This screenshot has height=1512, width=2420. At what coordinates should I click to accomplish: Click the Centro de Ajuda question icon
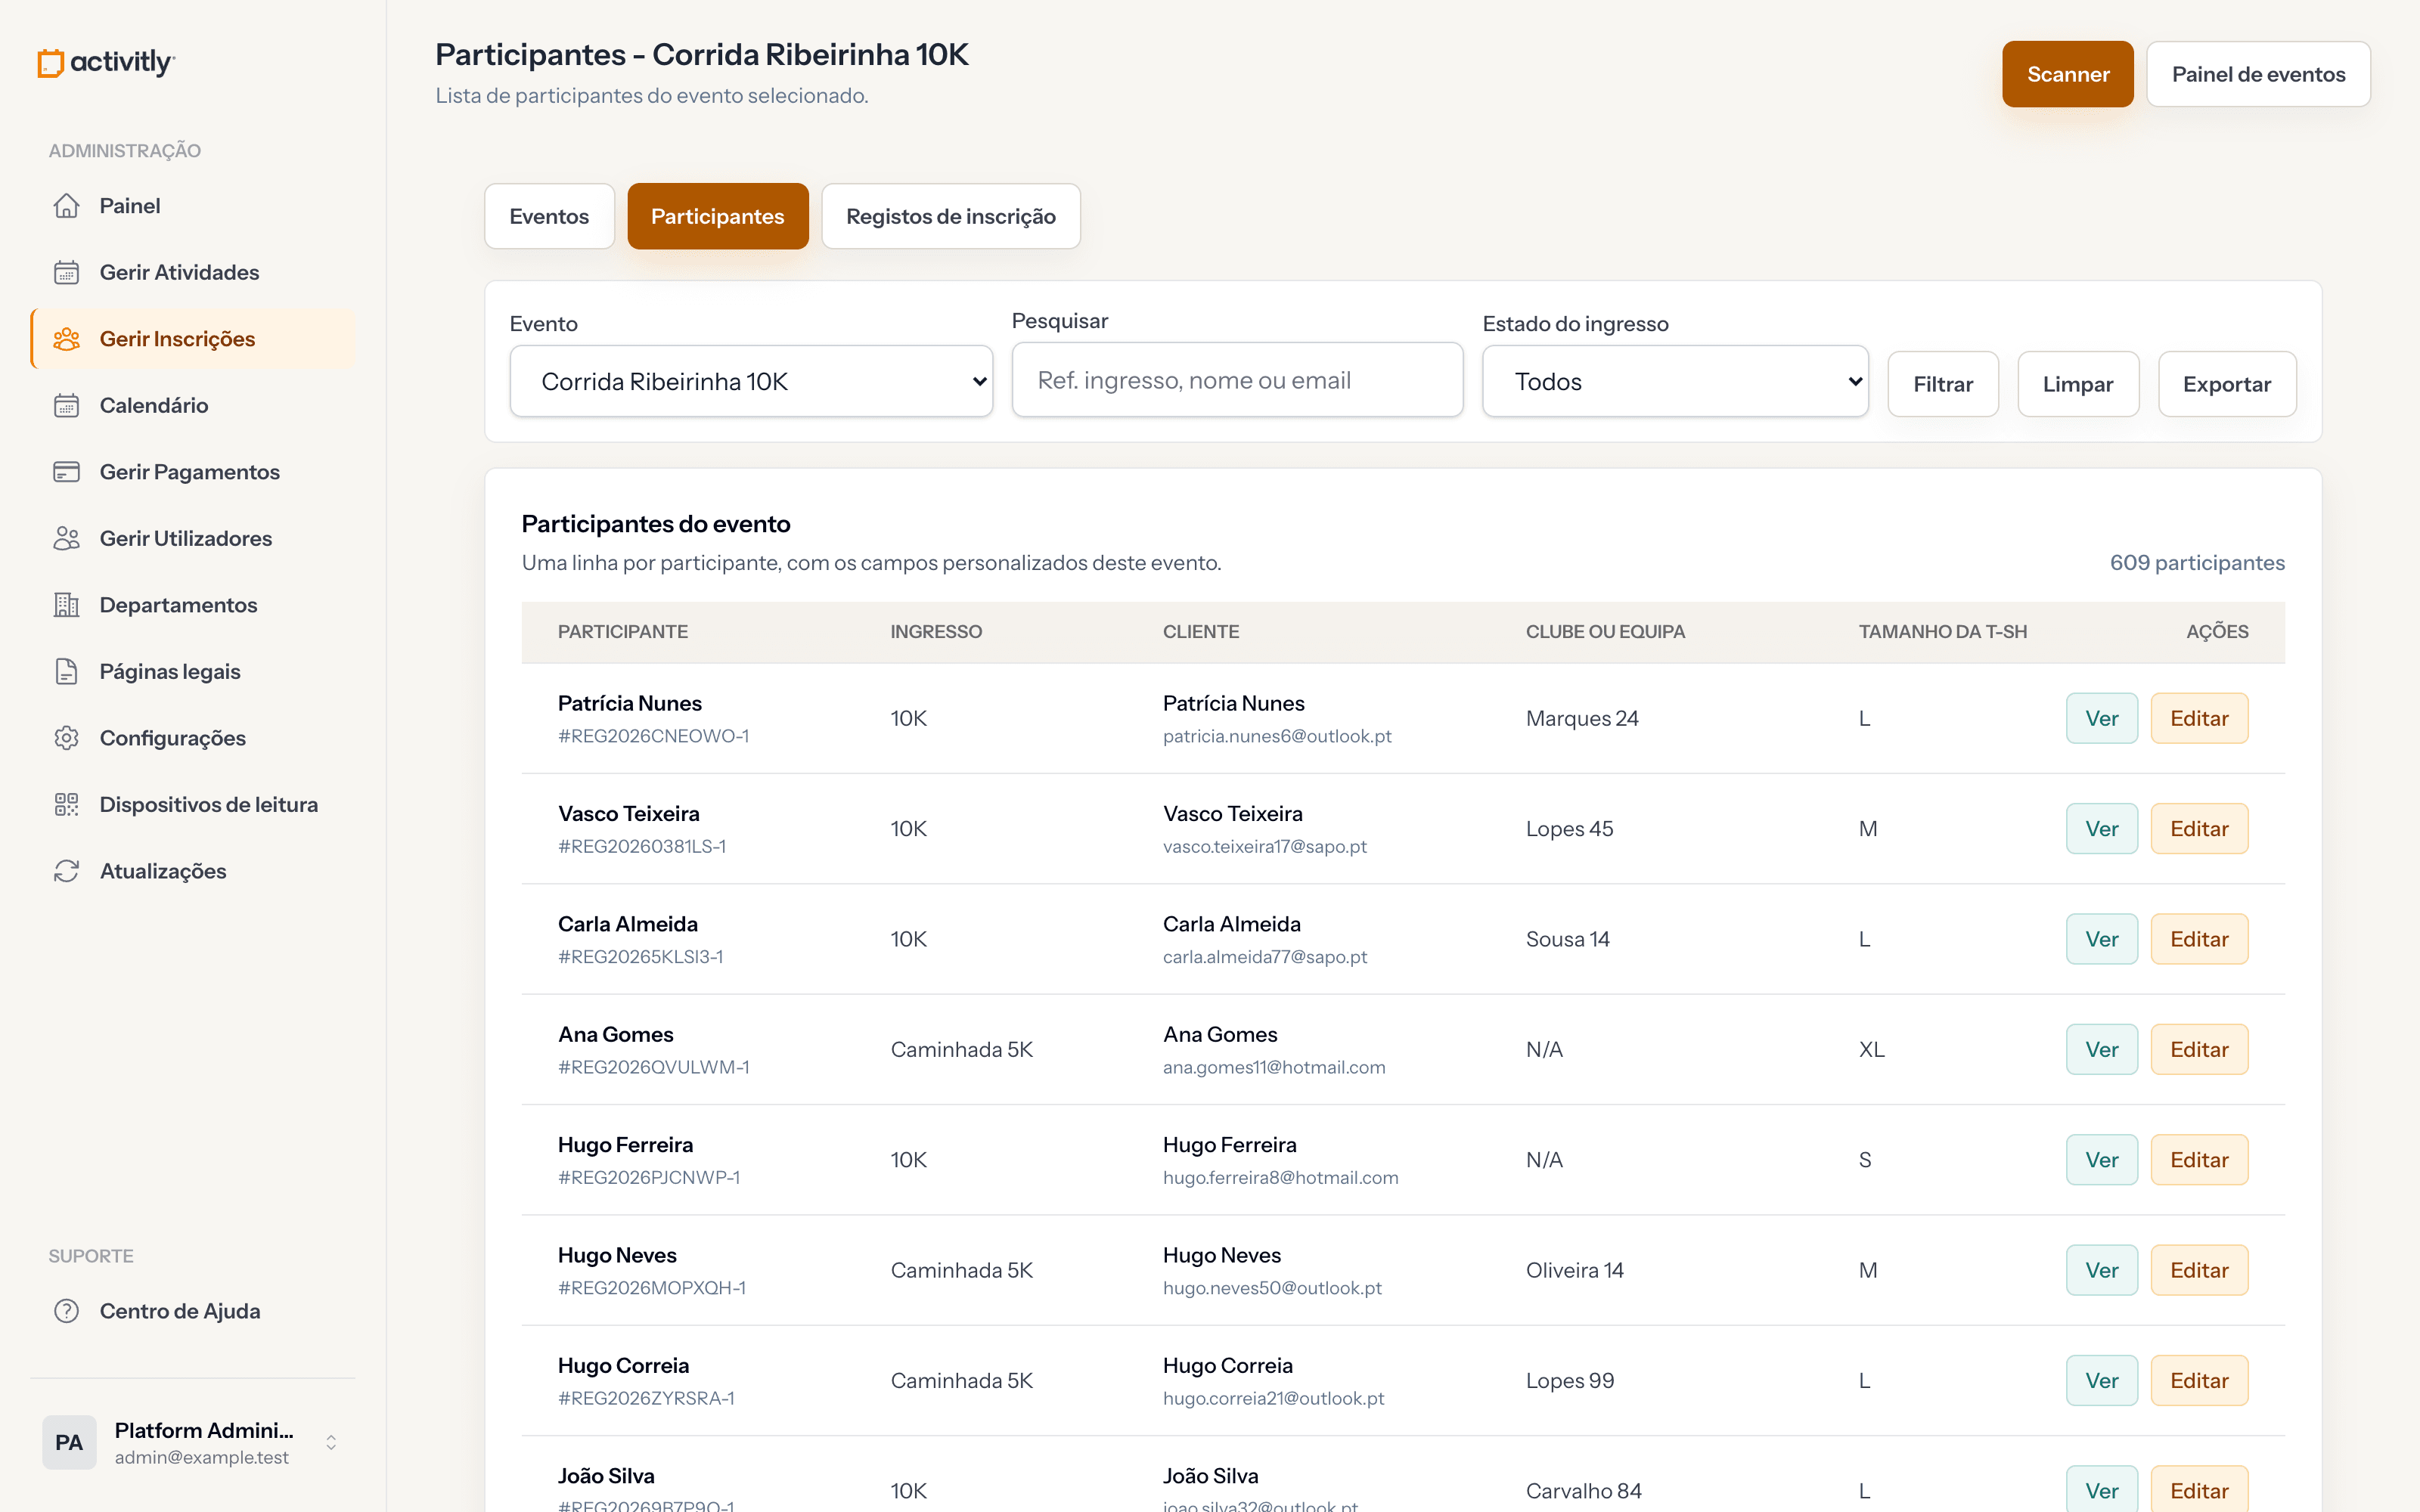(x=66, y=1311)
